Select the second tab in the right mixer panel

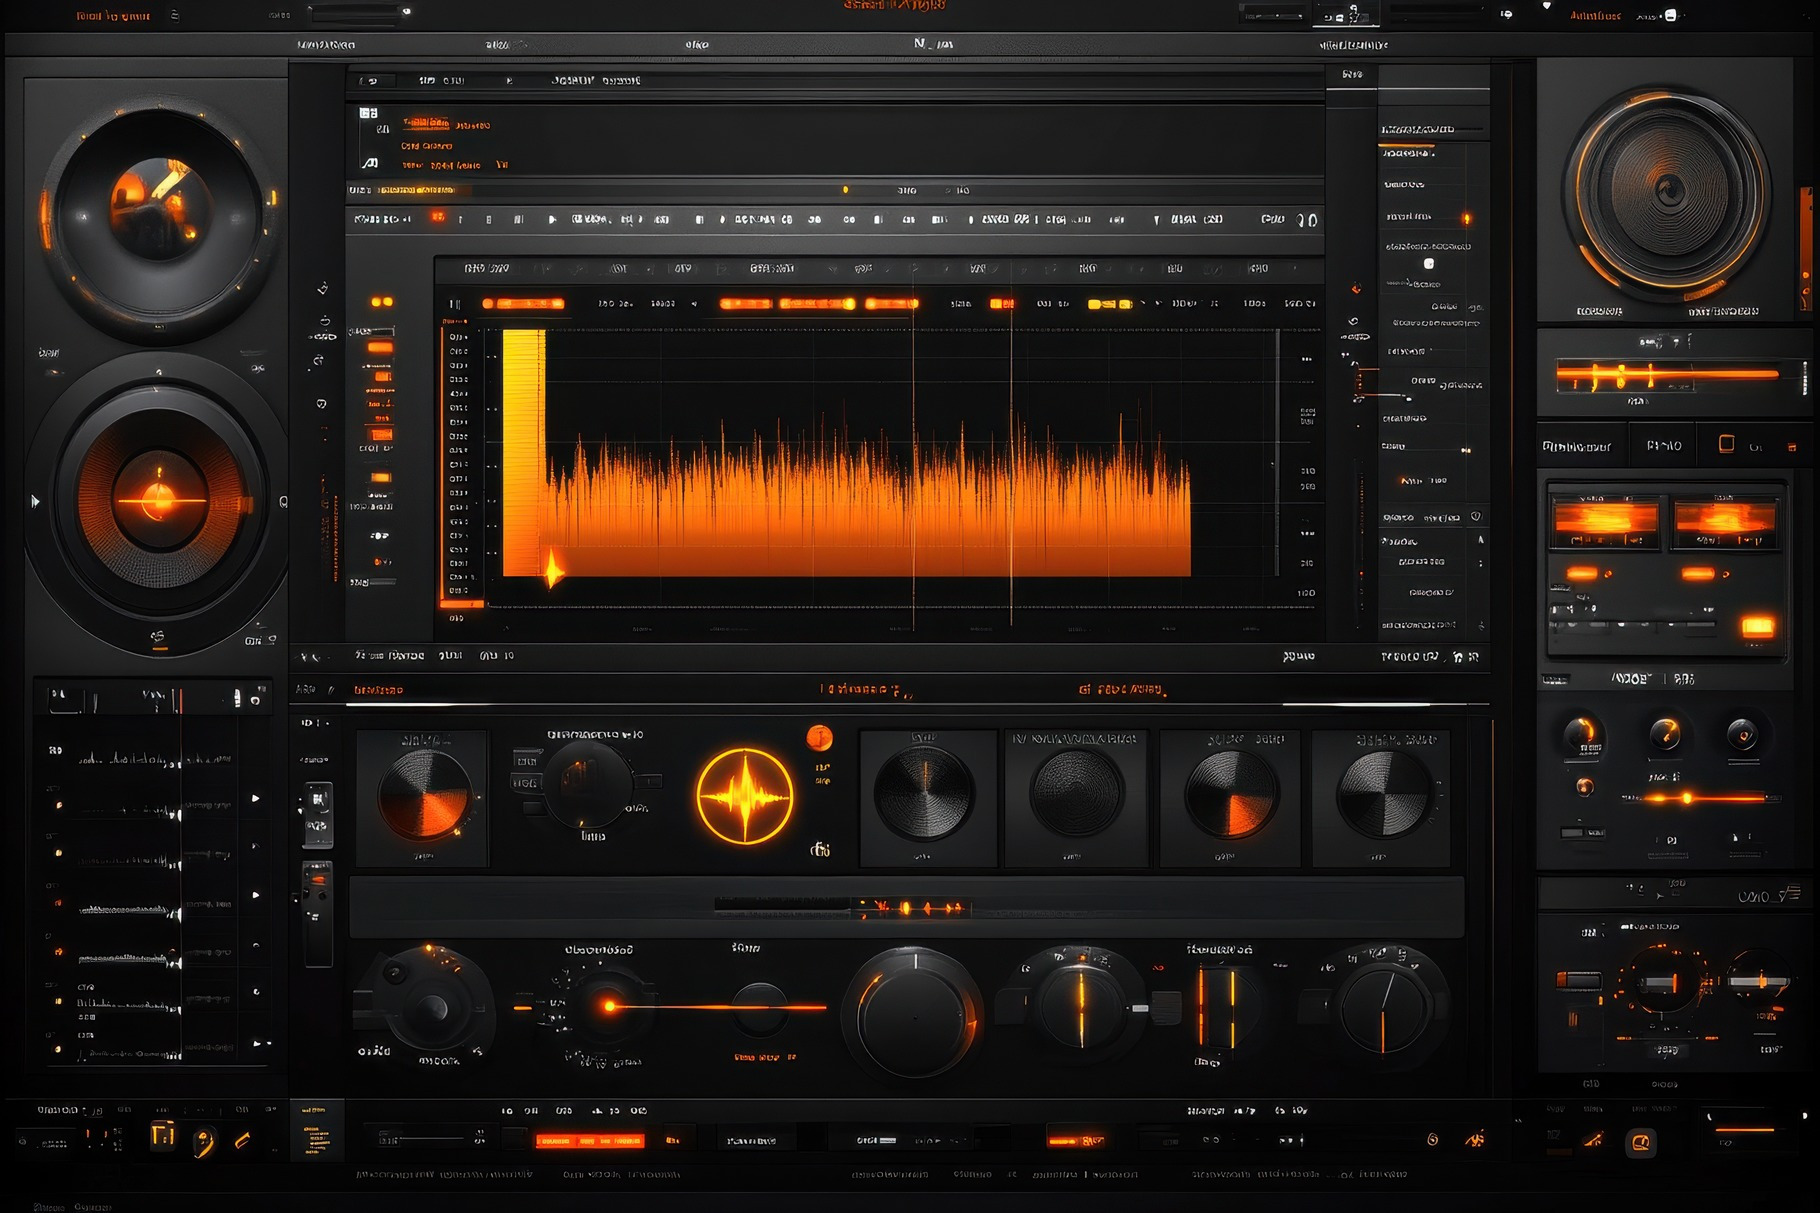(x=1664, y=446)
